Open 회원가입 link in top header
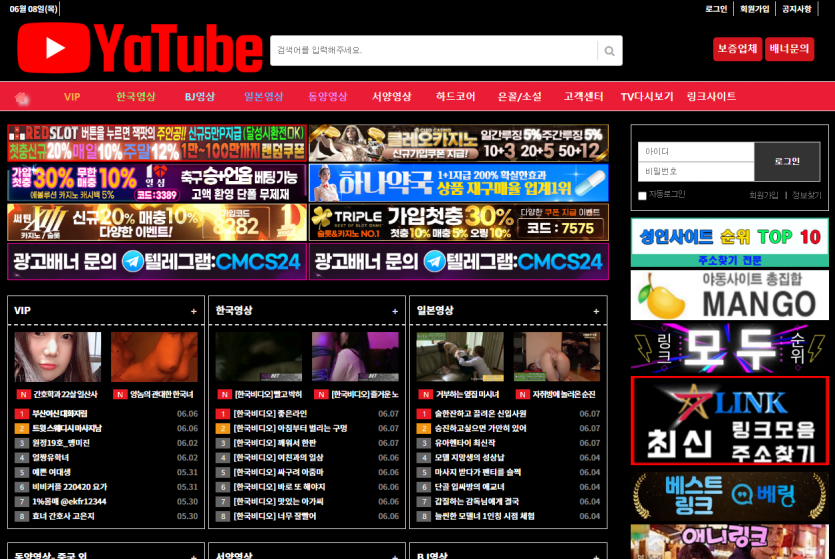 tap(755, 9)
